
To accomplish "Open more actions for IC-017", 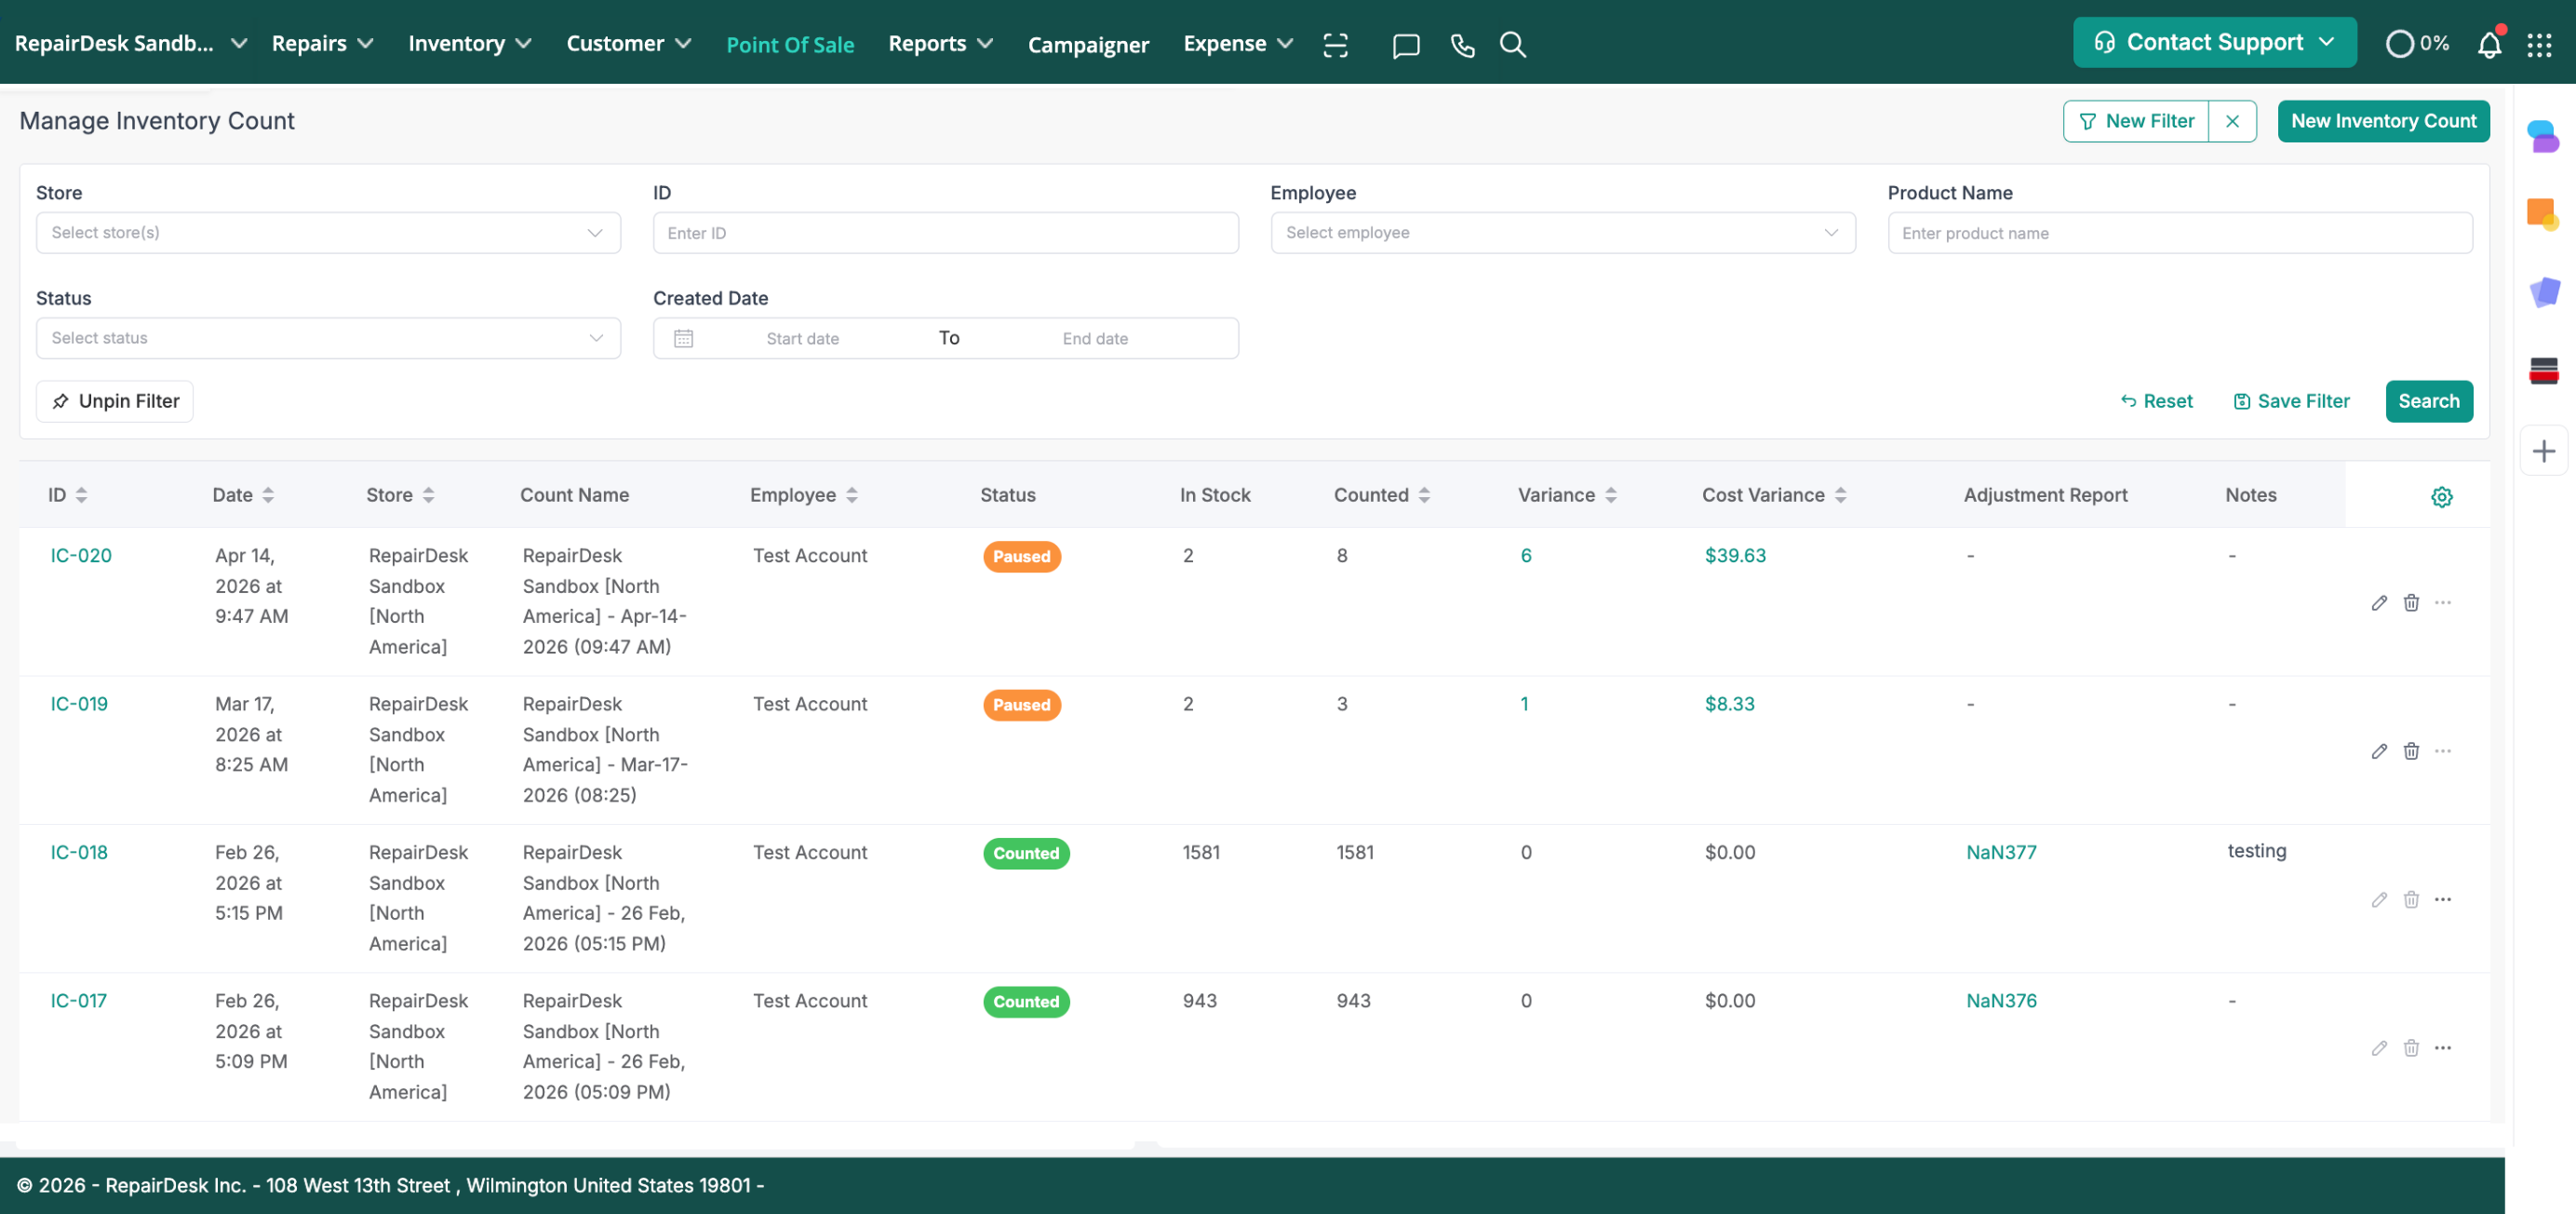I will 2442,1047.
